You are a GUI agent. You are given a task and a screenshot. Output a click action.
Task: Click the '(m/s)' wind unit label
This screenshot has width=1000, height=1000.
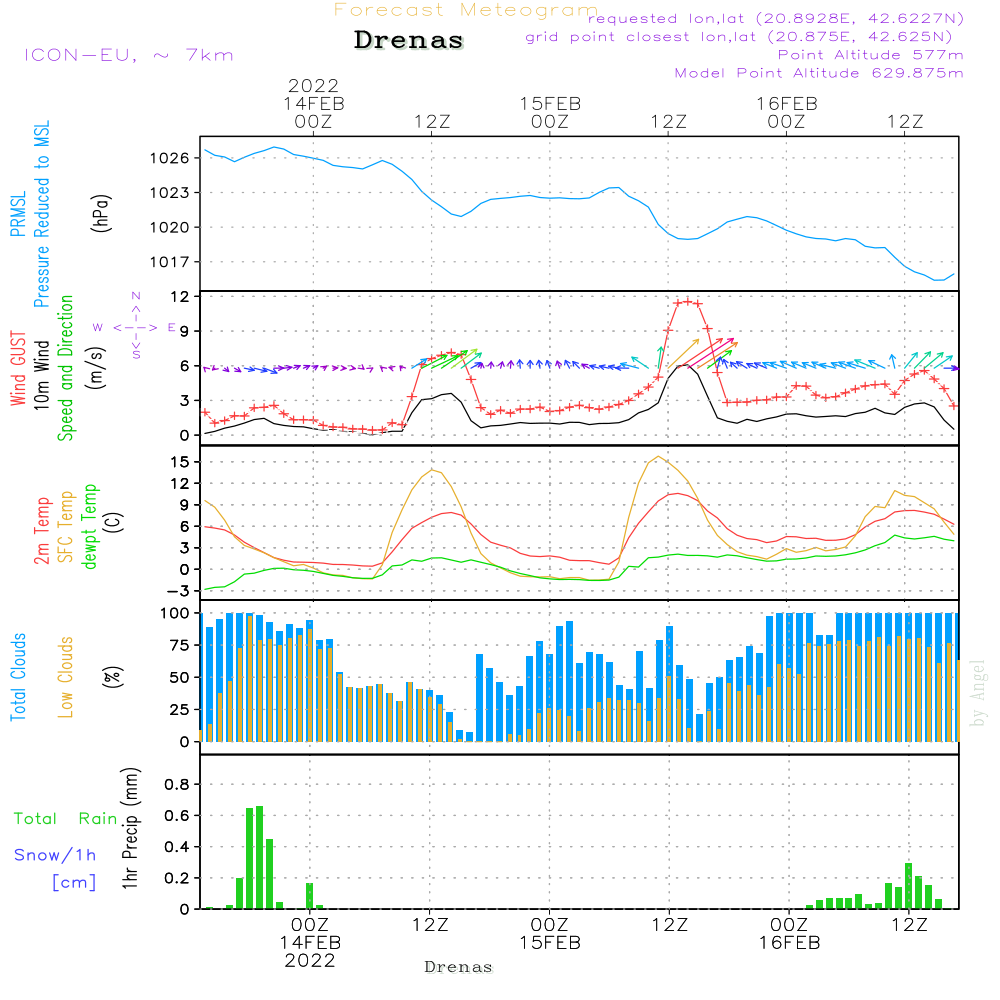96,368
